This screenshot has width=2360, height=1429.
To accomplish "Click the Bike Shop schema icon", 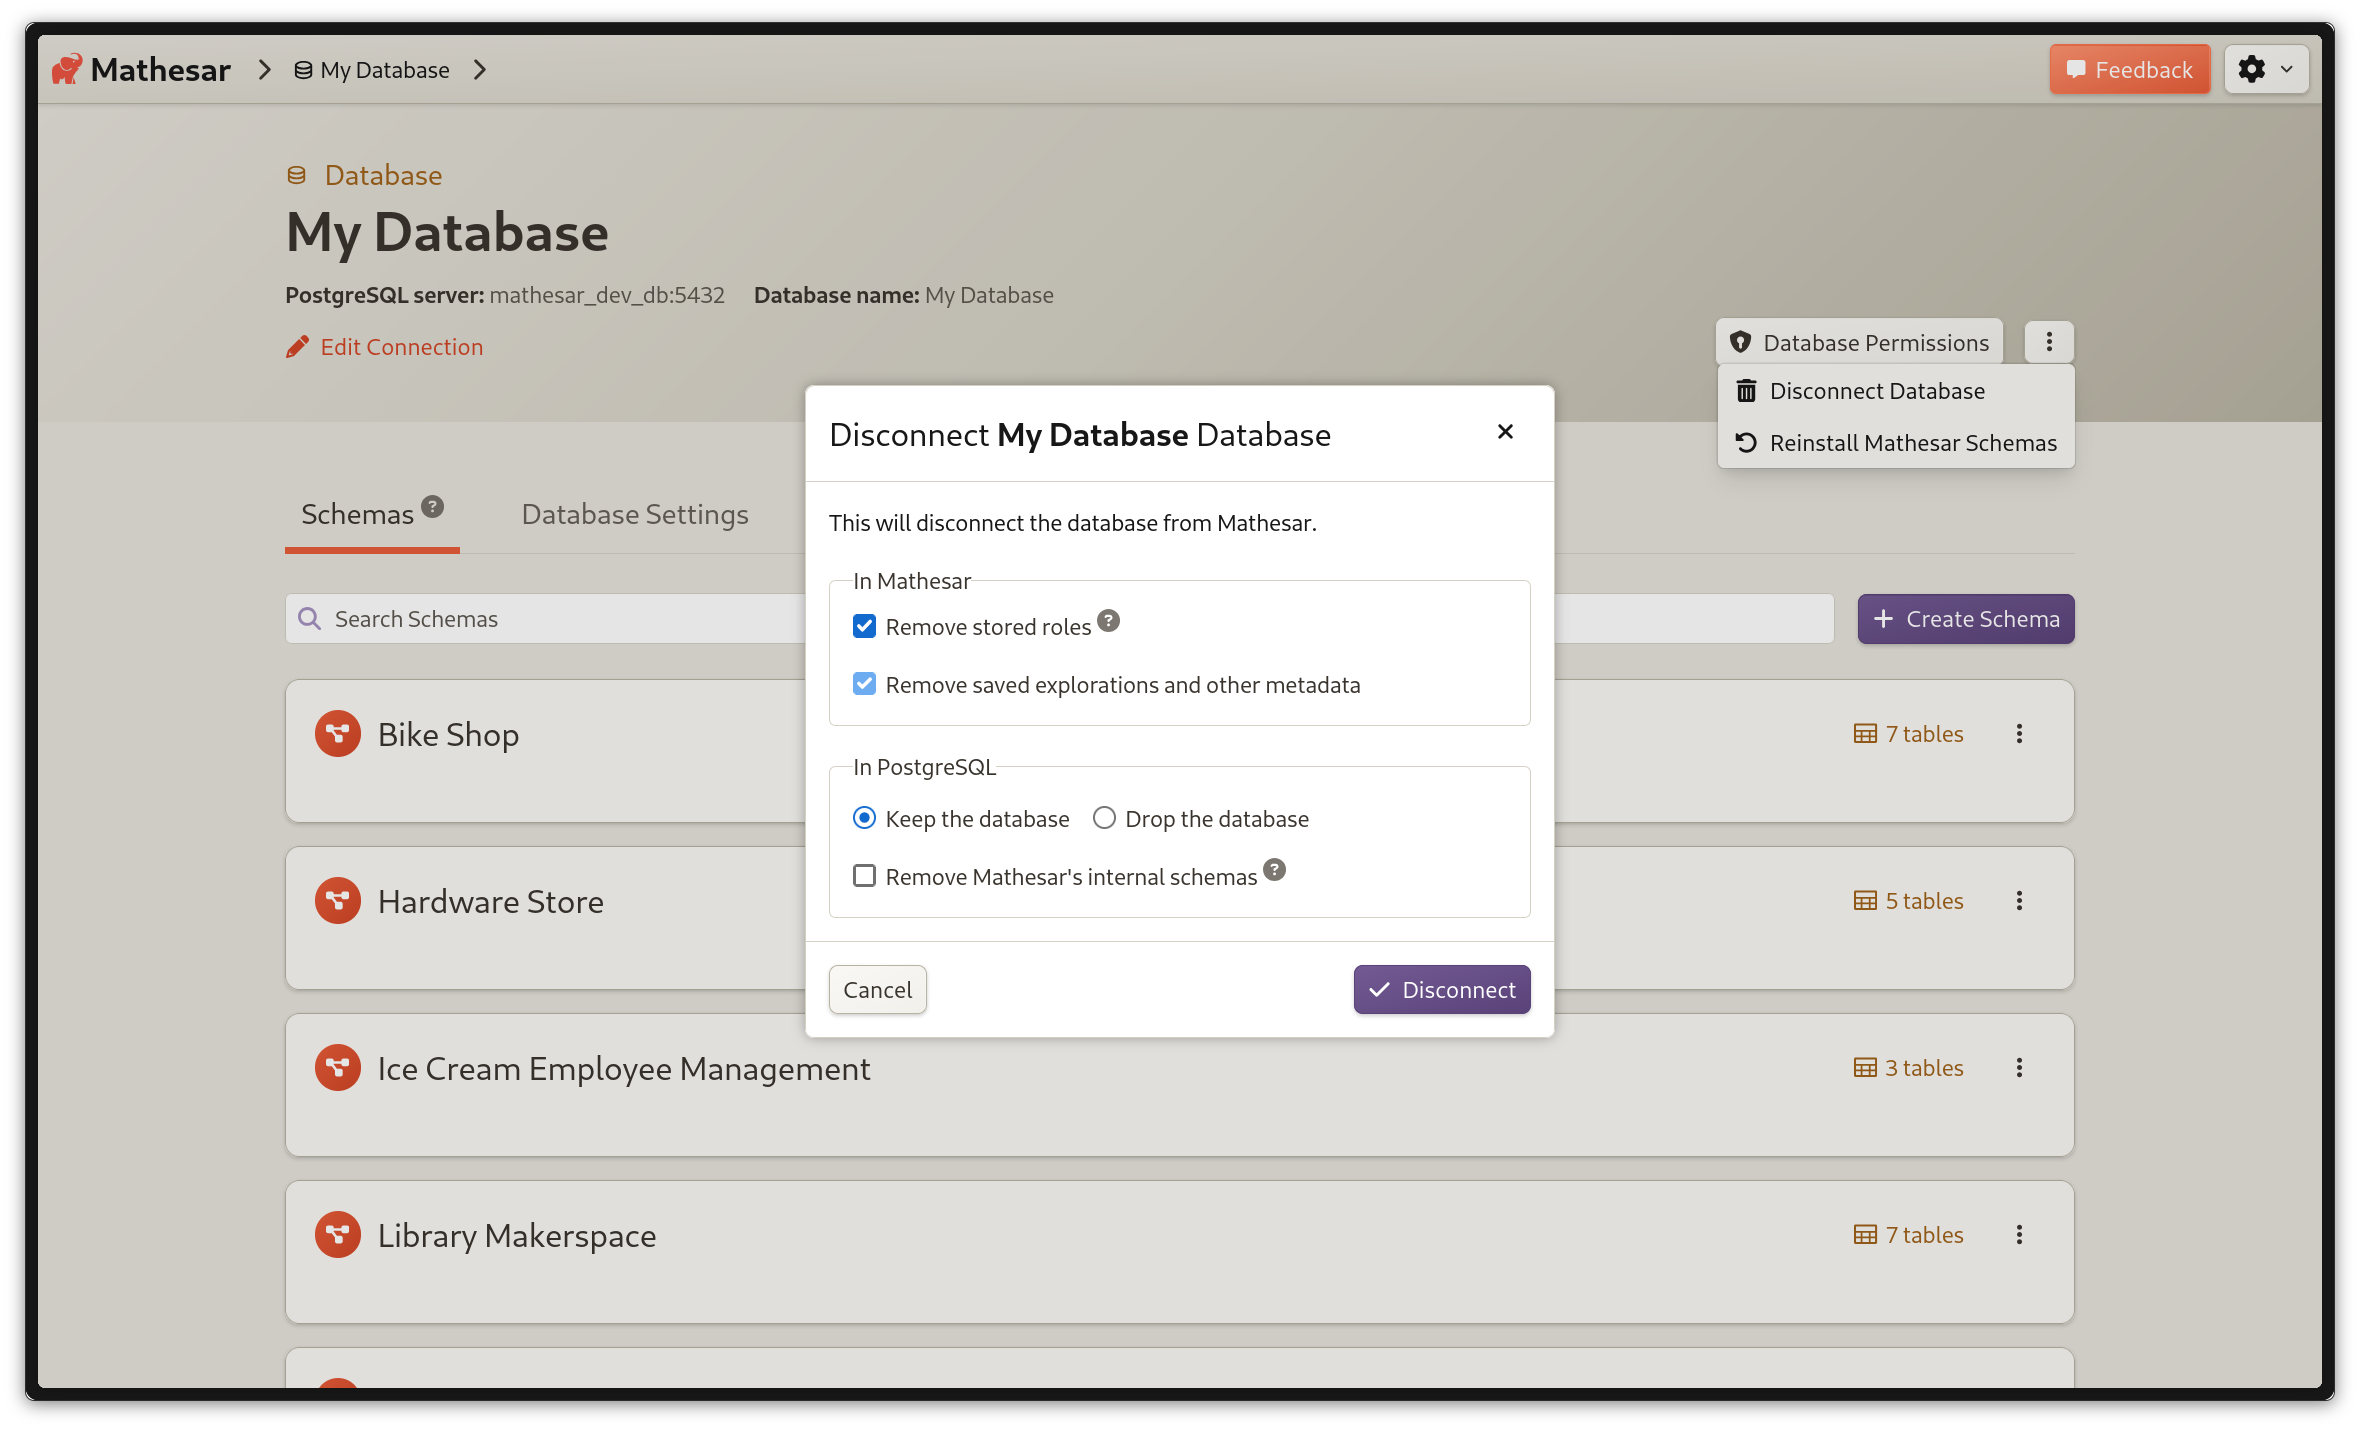I will [338, 734].
